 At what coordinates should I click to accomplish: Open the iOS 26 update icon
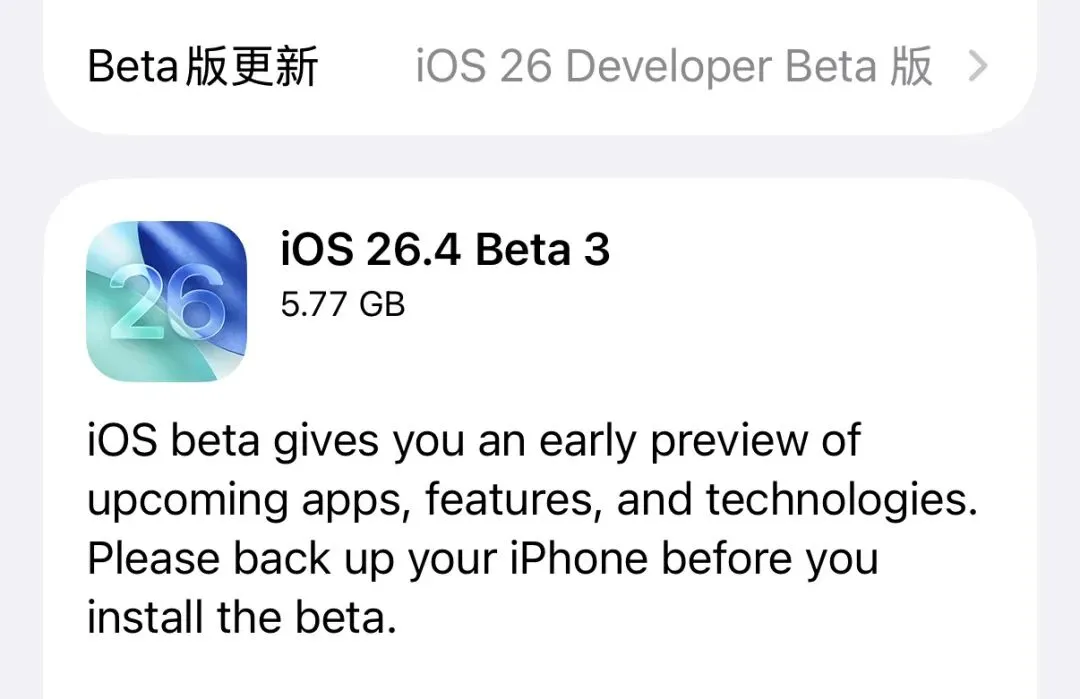tap(166, 301)
